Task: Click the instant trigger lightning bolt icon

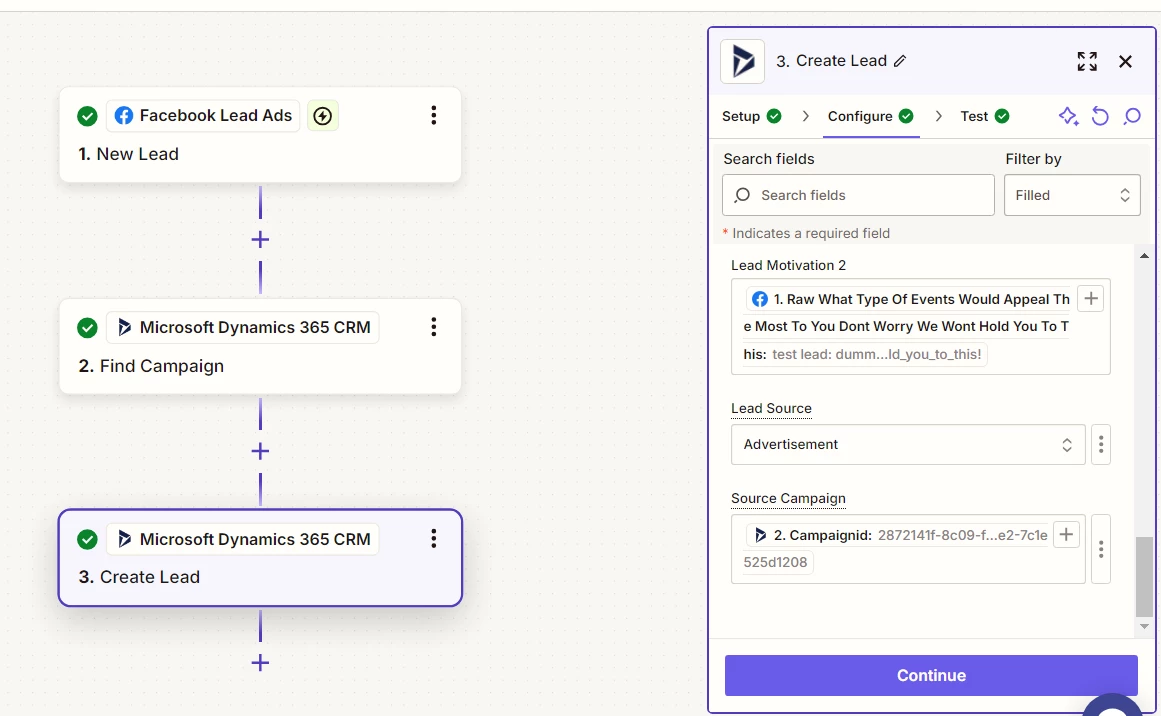Action: pyautogui.click(x=323, y=116)
